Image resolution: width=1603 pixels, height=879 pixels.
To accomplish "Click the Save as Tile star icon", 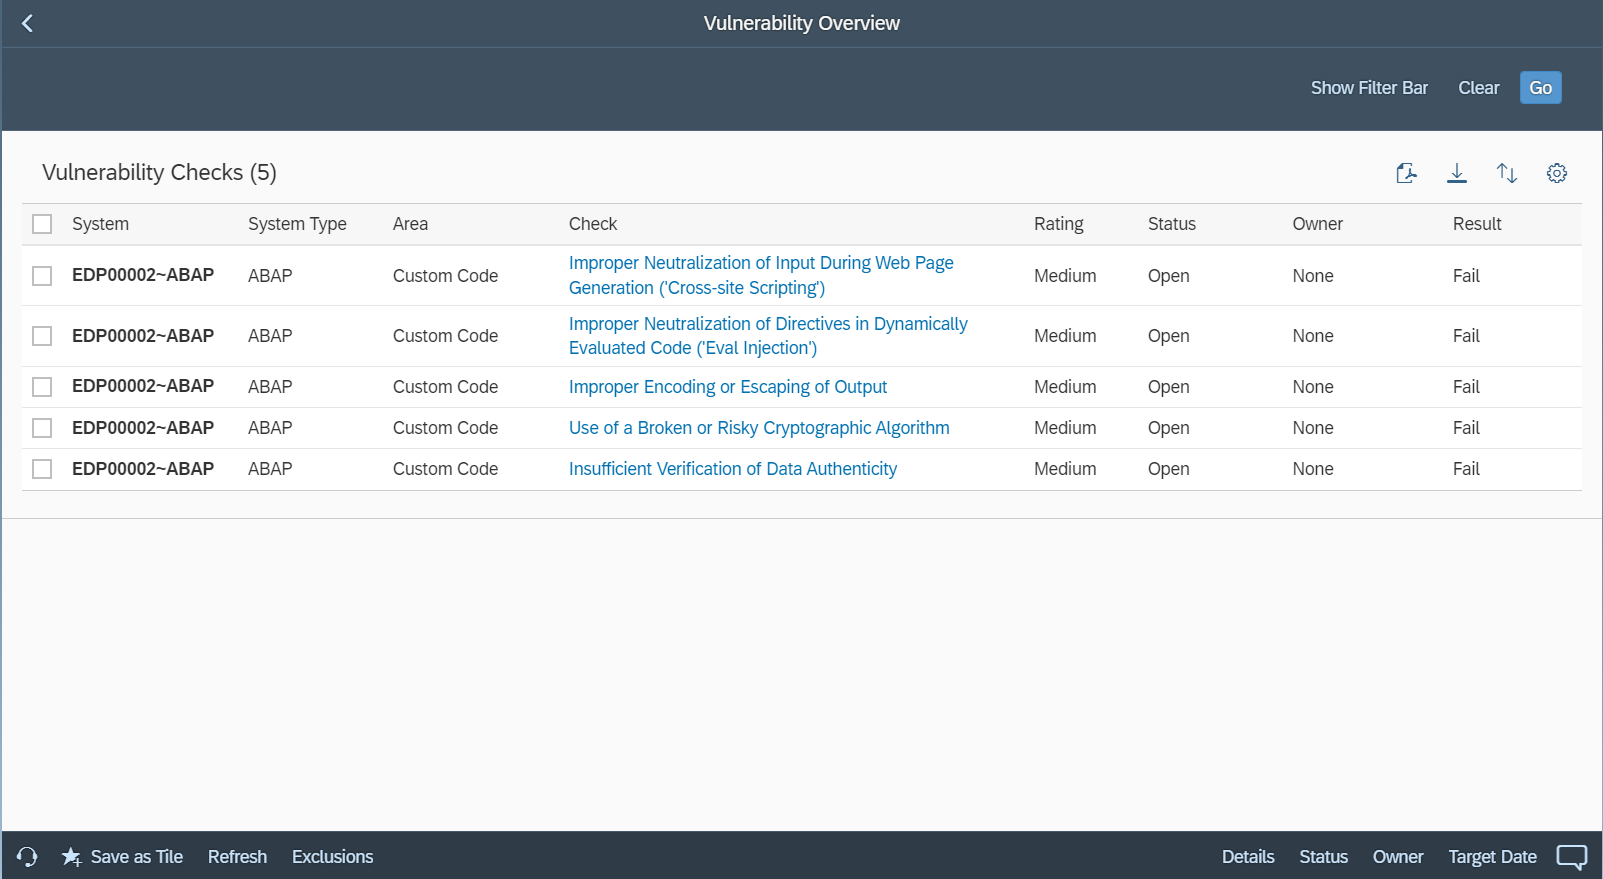I will [x=72, y=857].
